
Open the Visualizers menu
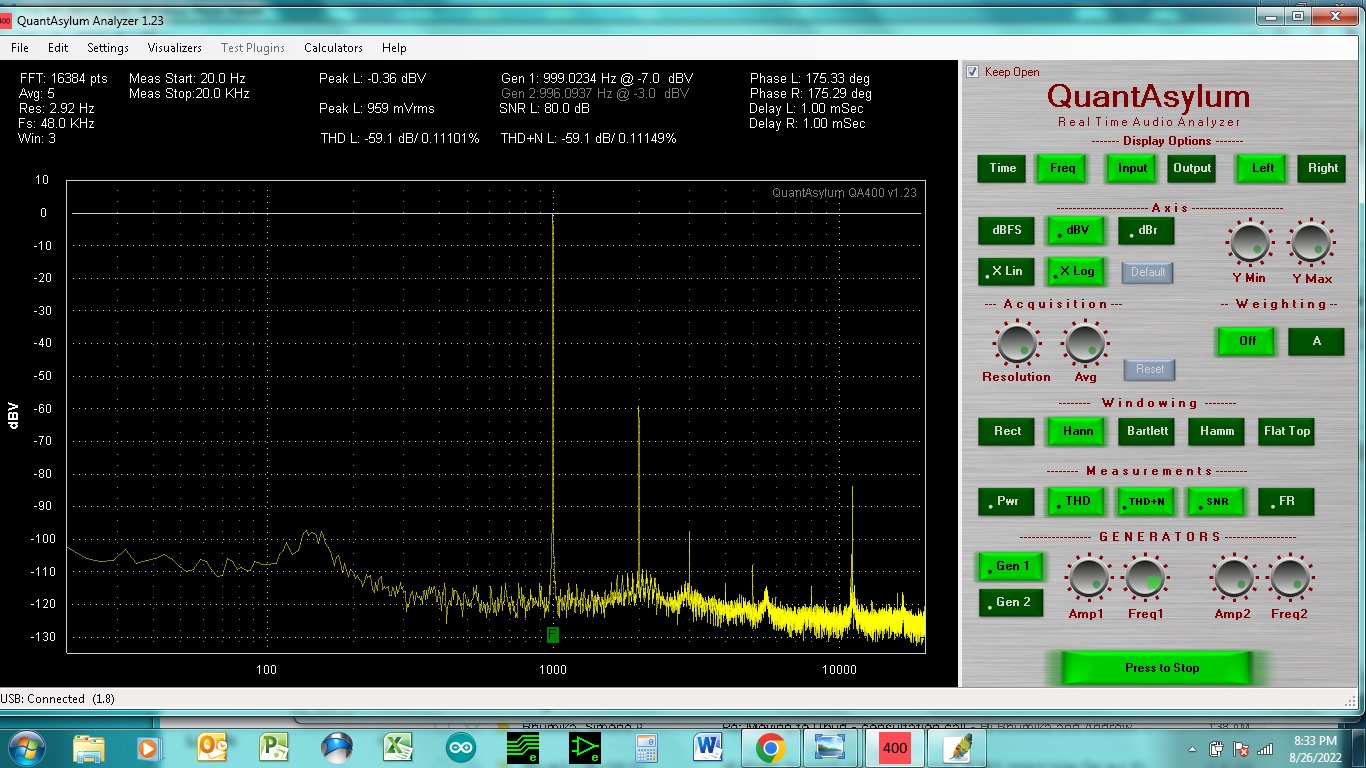click(x=174, y=47)
